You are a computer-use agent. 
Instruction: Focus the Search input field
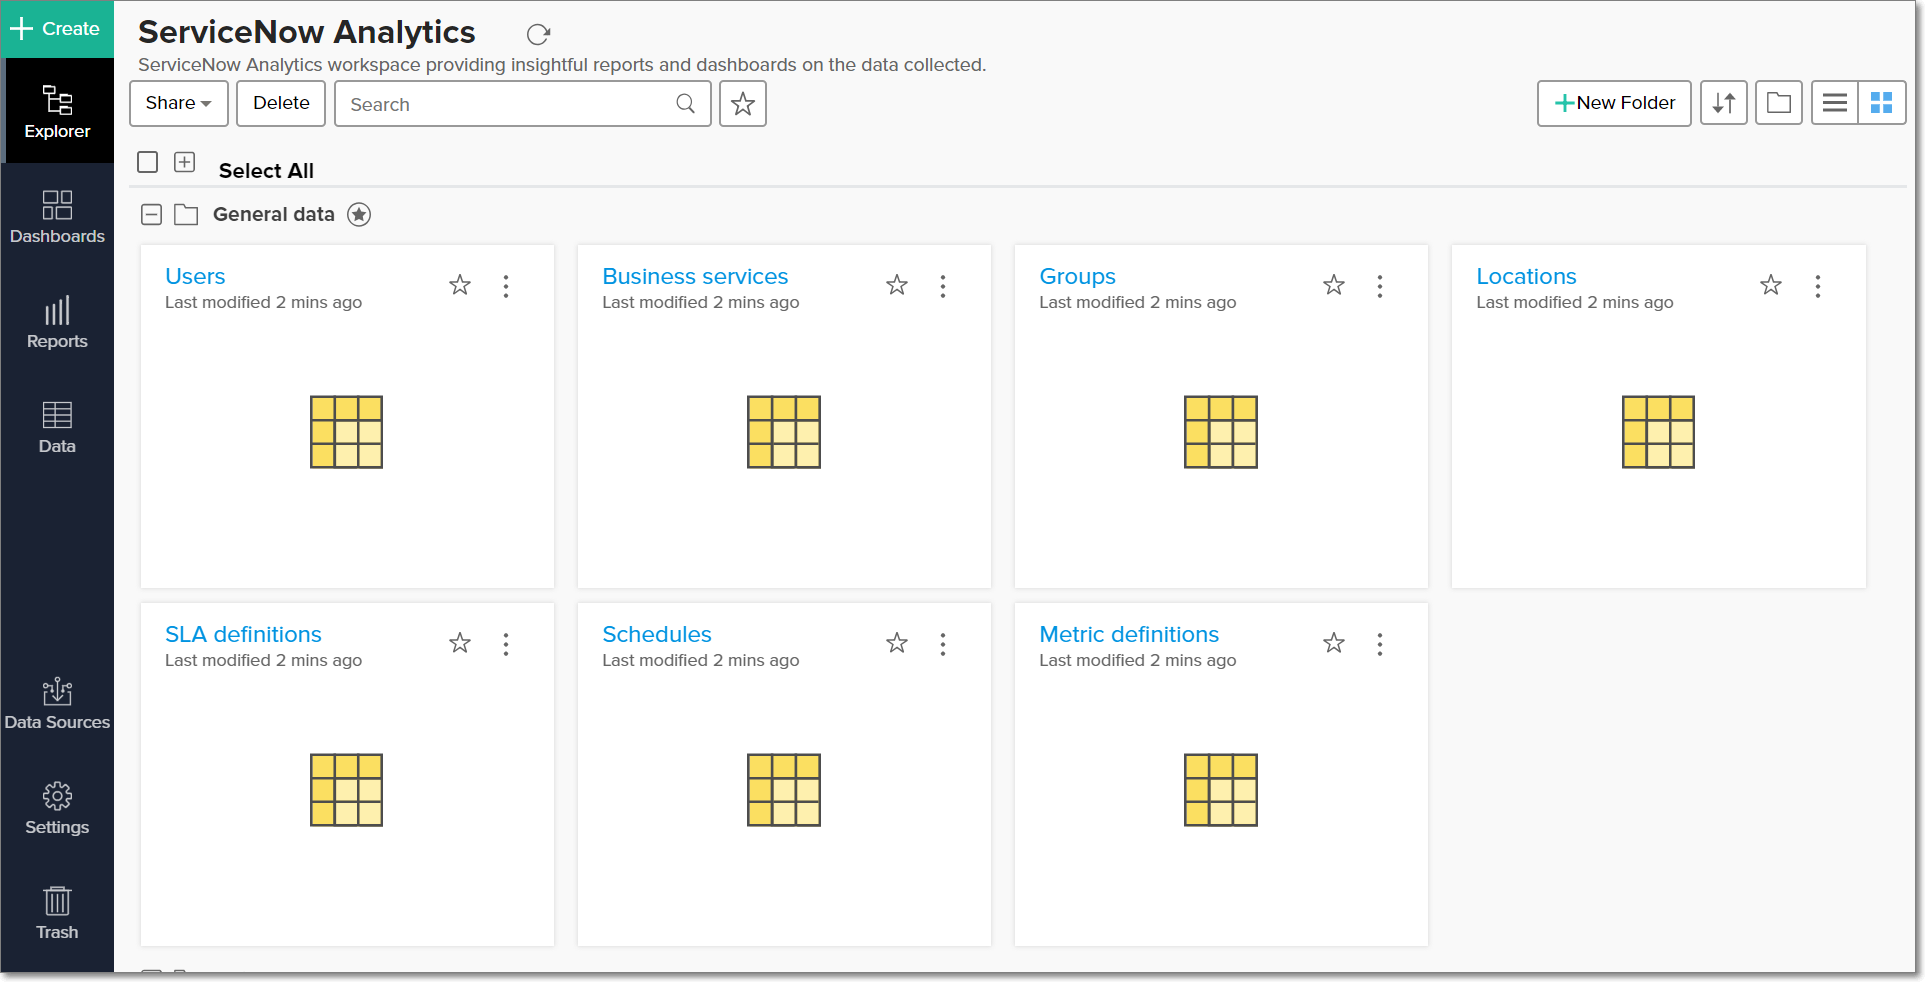[x=523, y=104]
